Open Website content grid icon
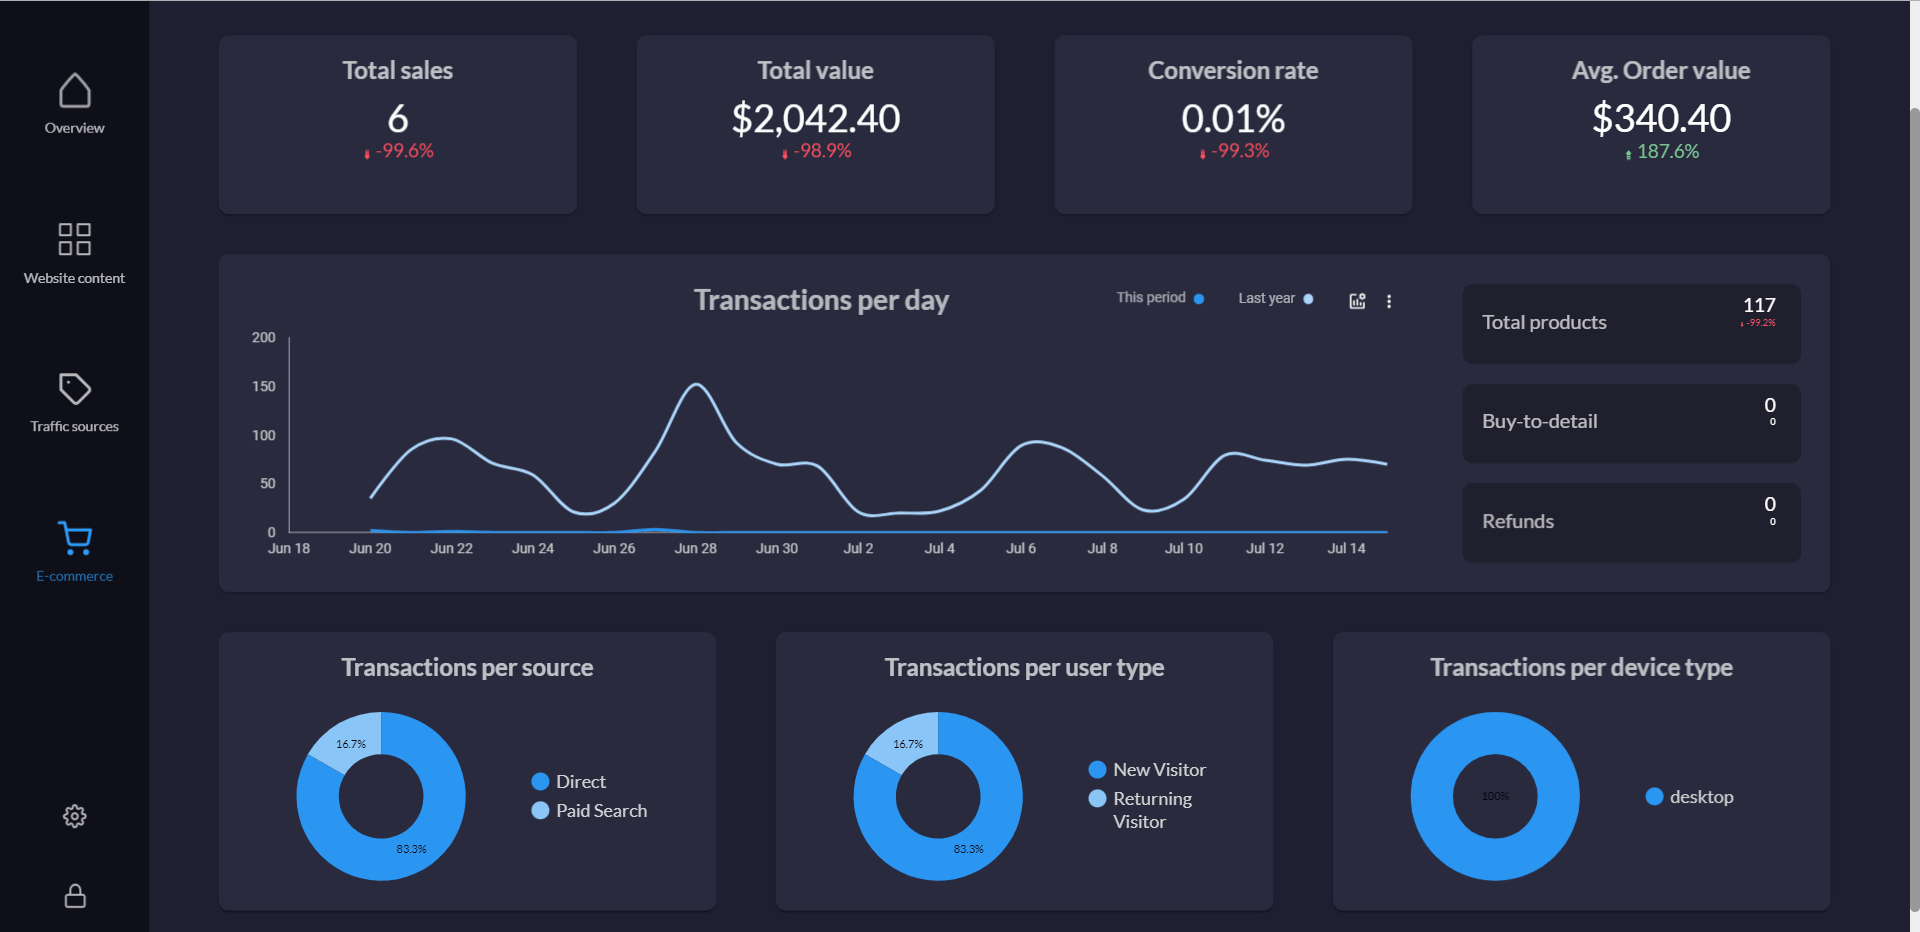Image resolution: width=1920 pixels, height=932 pixels. (75, 239)
